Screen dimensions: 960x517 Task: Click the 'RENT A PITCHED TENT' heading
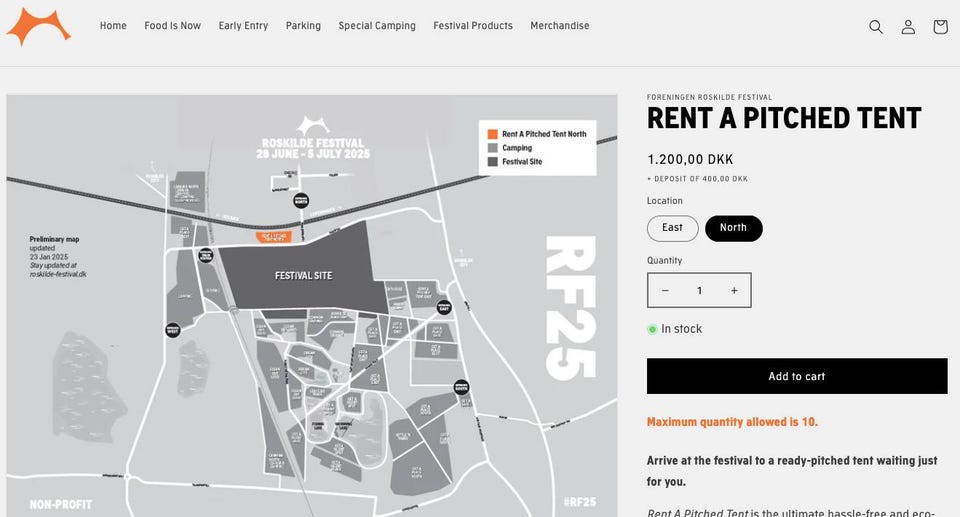[x=784, y=118]
